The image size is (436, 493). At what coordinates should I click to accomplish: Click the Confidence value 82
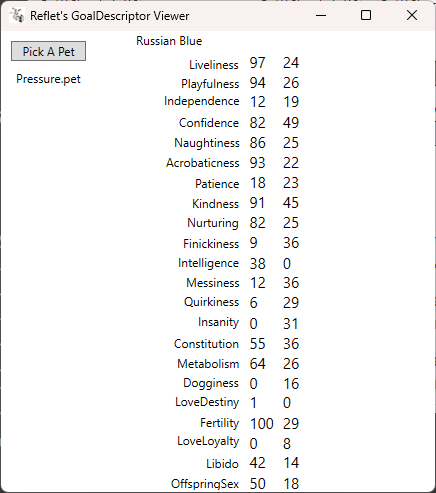tap(257, 123)
